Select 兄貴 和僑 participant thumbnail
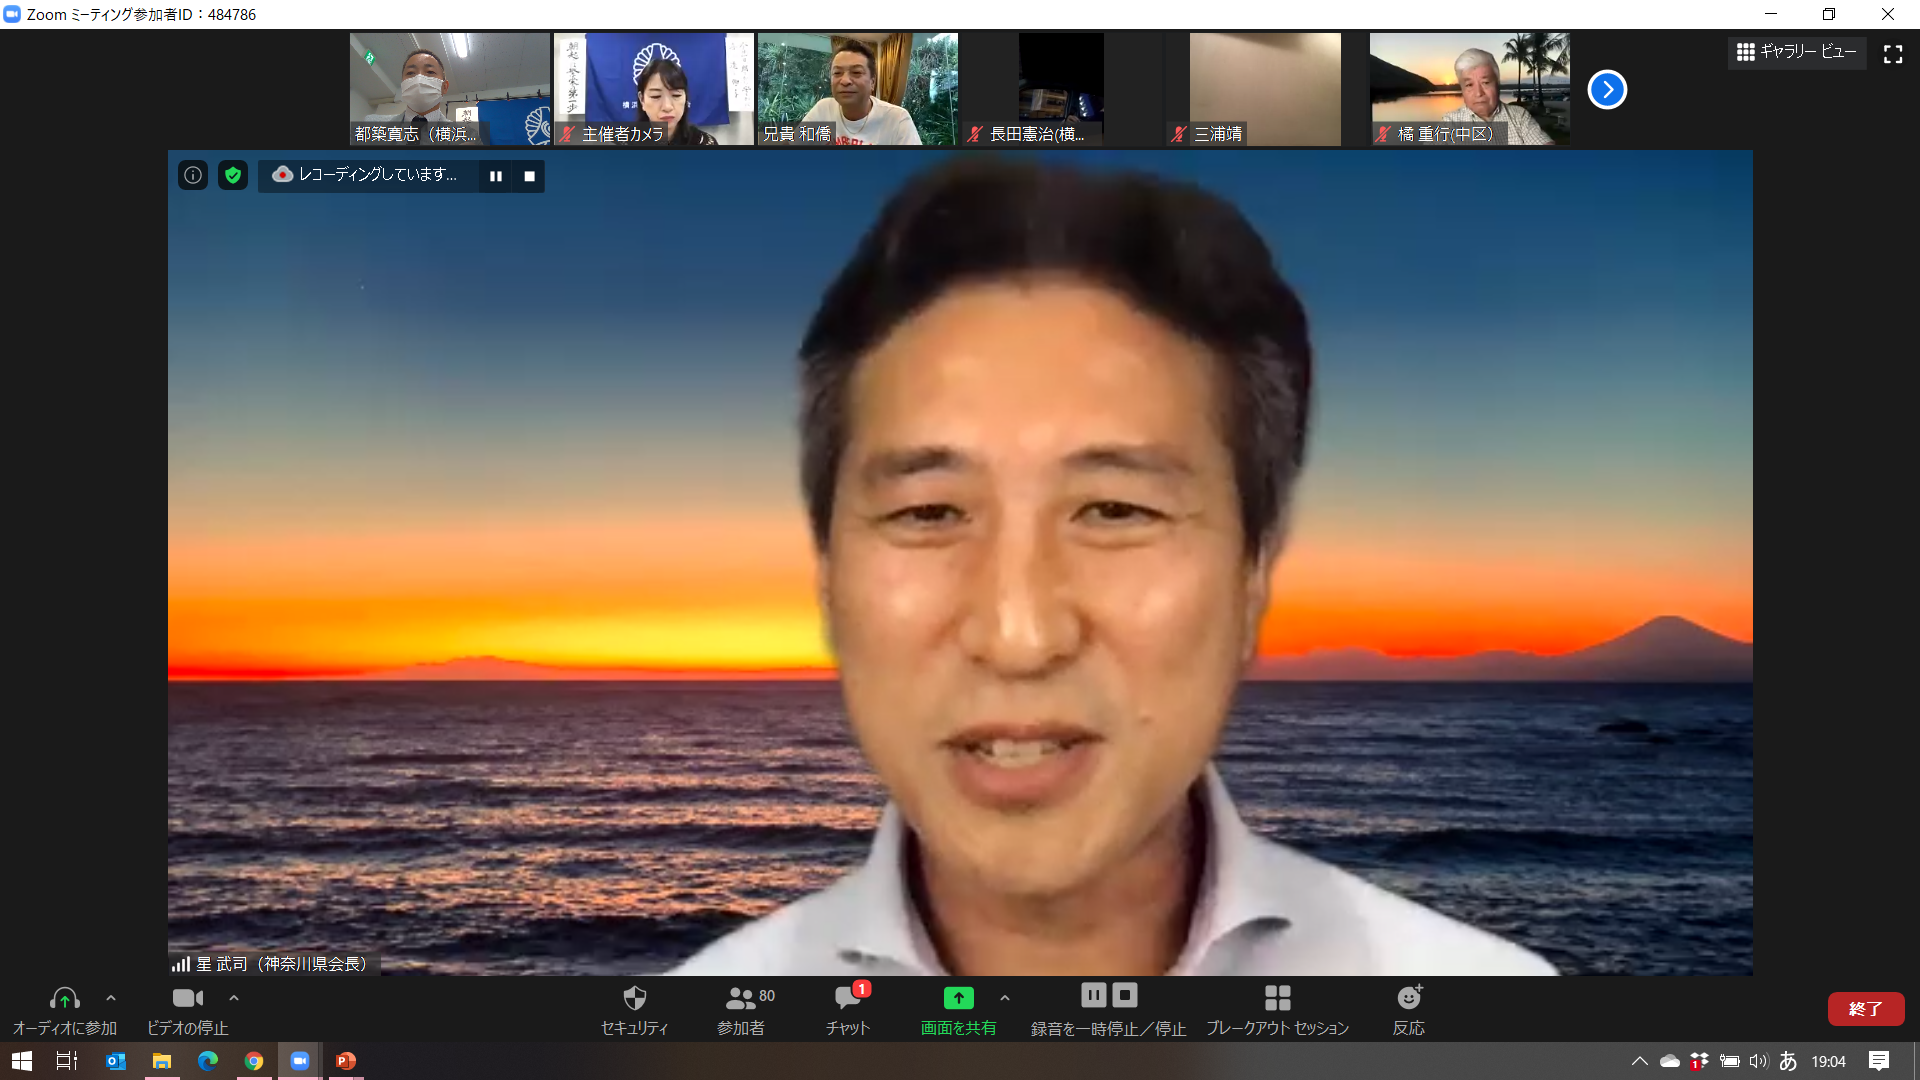 click(857, 89)
